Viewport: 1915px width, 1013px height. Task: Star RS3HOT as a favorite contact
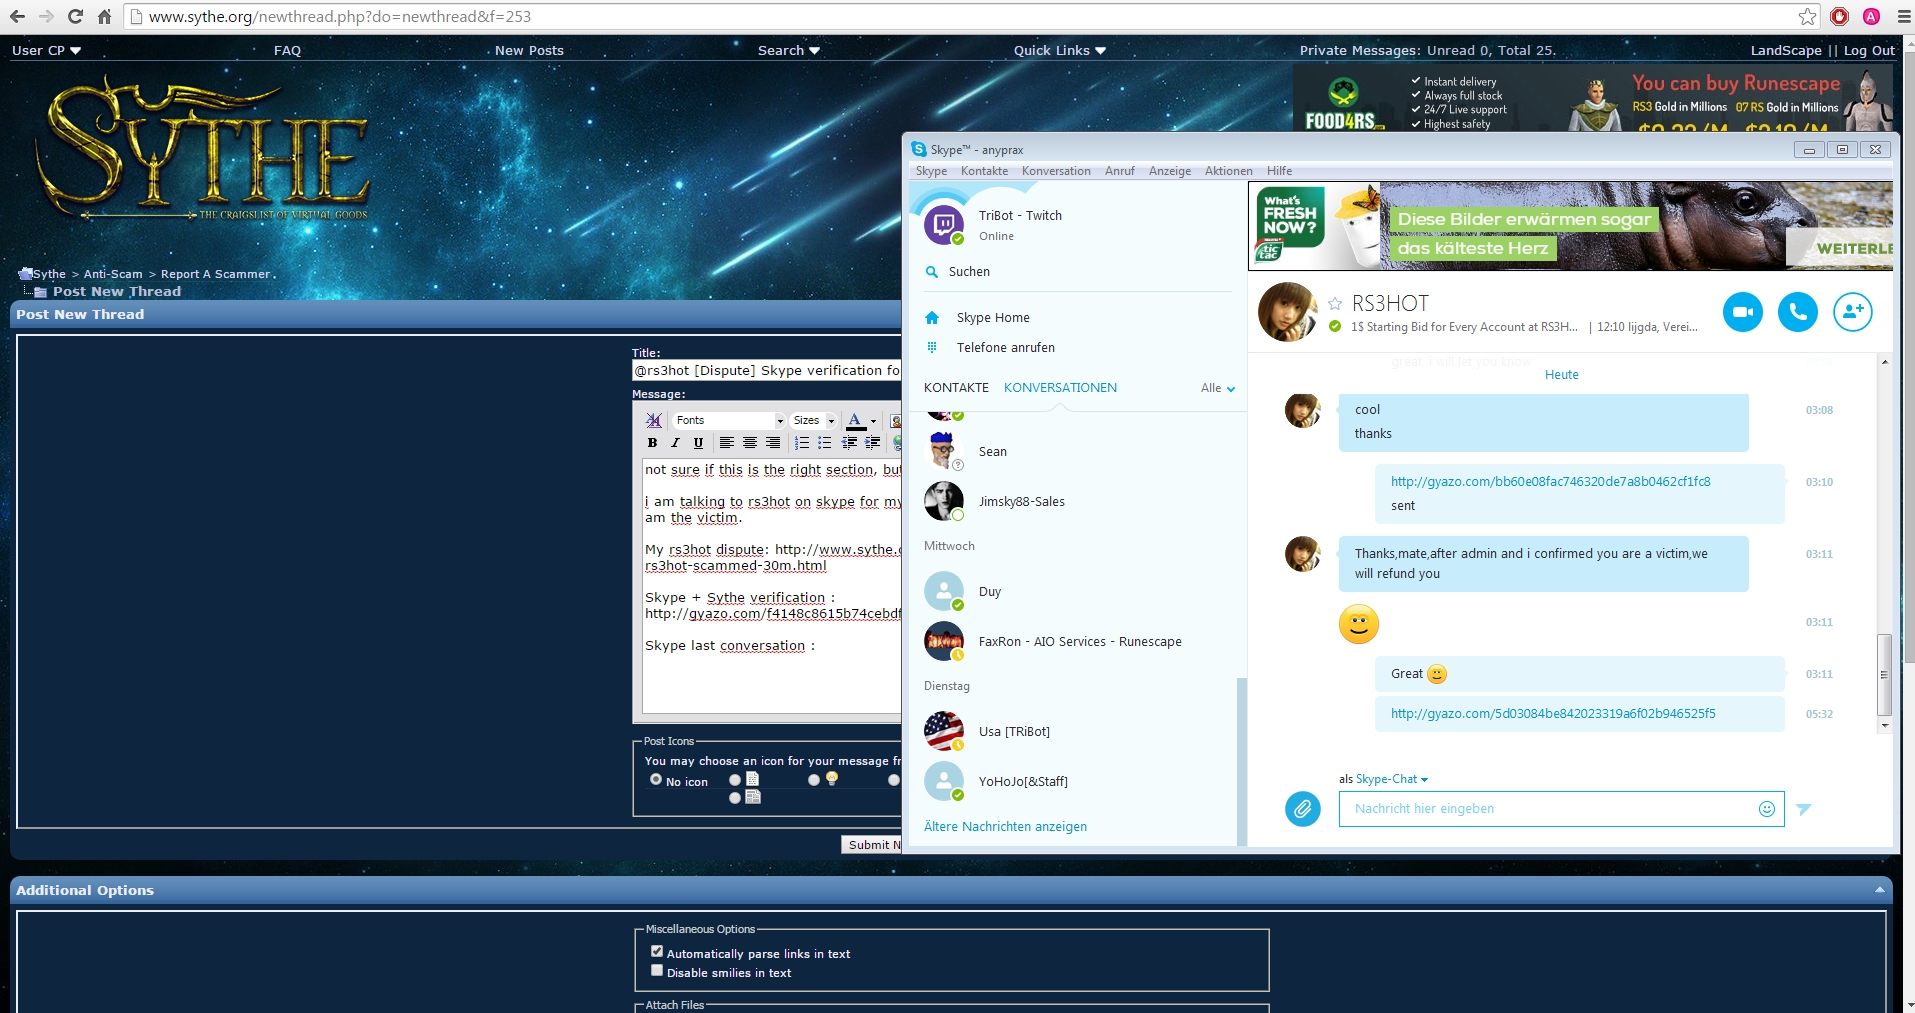click(1335, 303)
